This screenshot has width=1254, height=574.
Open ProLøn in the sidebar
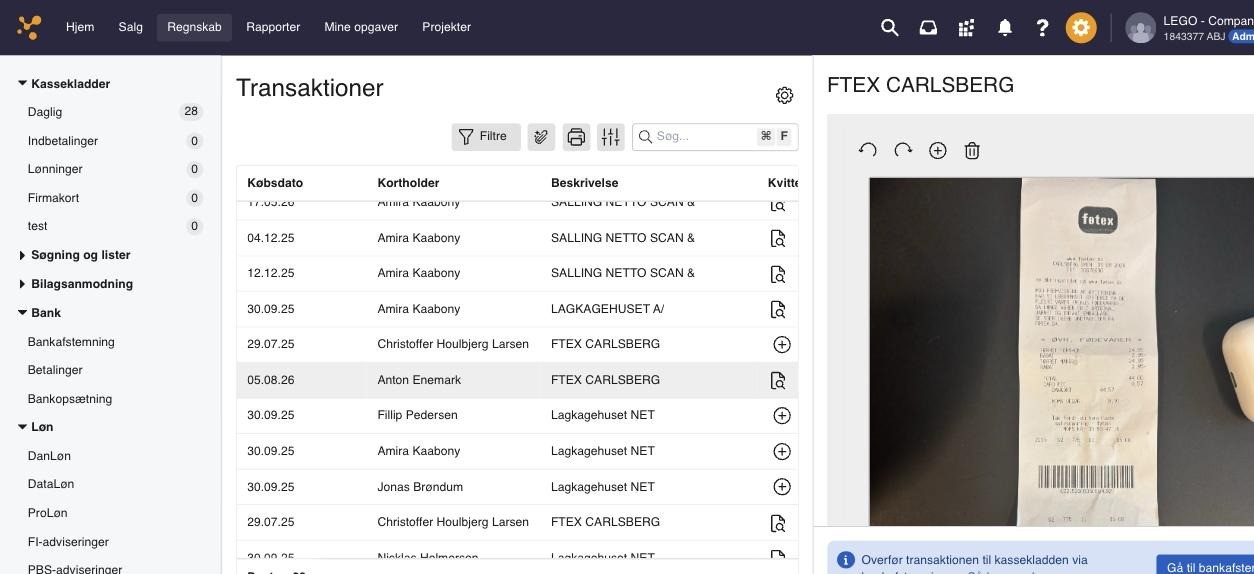click(47, 513)
